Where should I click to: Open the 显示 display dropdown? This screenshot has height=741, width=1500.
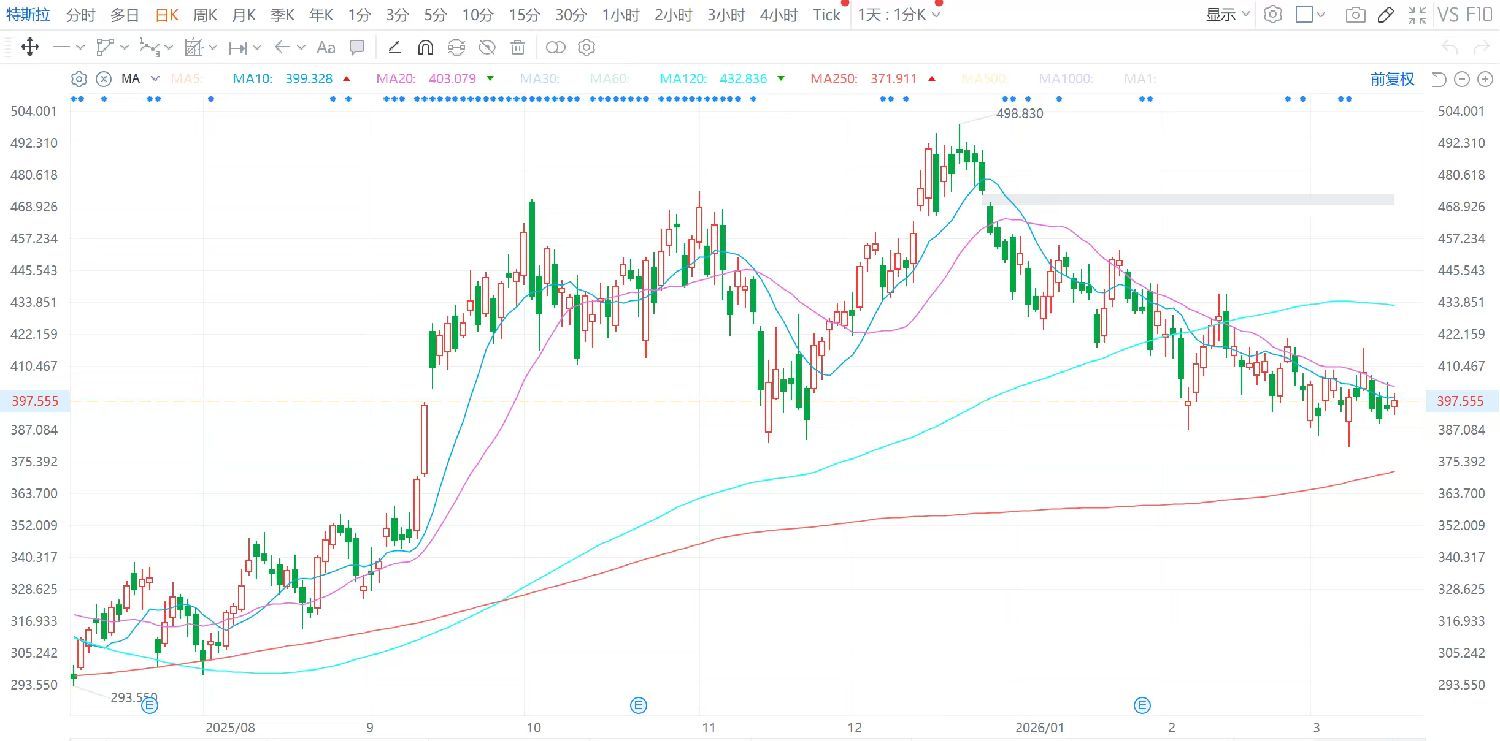pos(1227,15)
